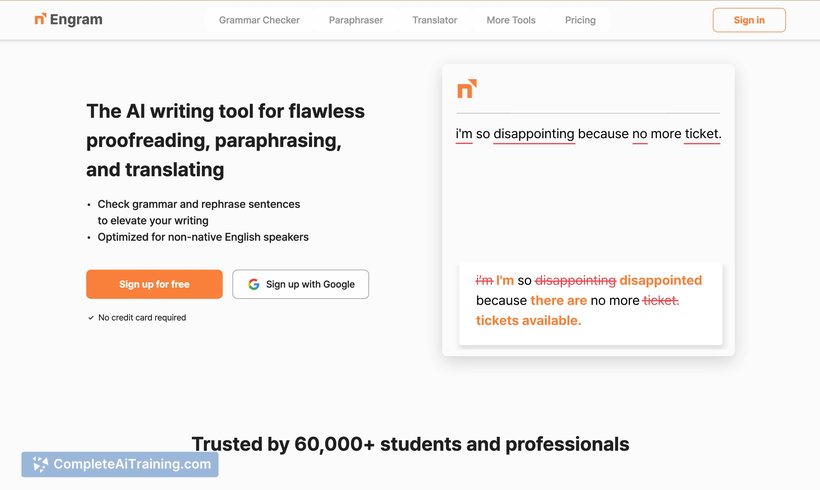Choose Sign up with Google

[300, 284]
